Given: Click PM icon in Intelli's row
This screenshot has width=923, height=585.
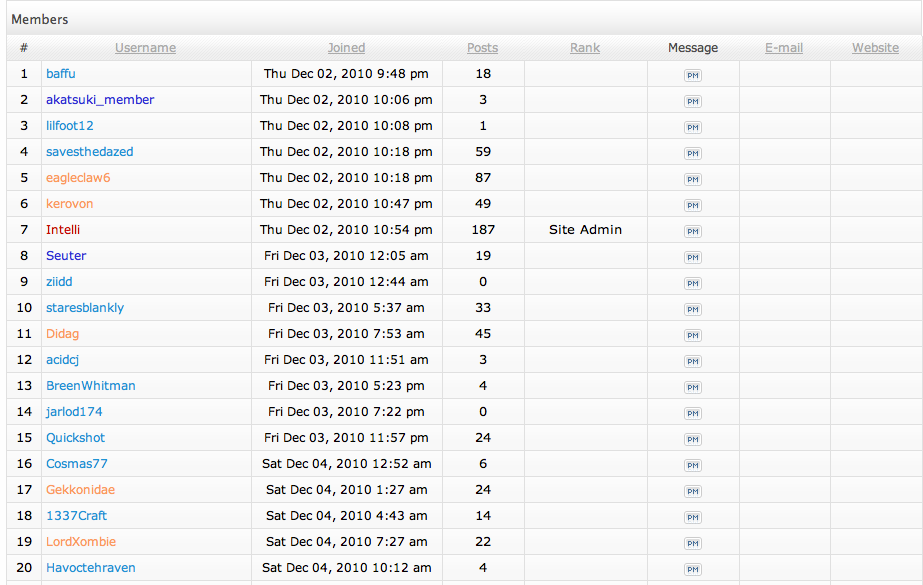Looking at the screenshot, I should pos(692,231).
